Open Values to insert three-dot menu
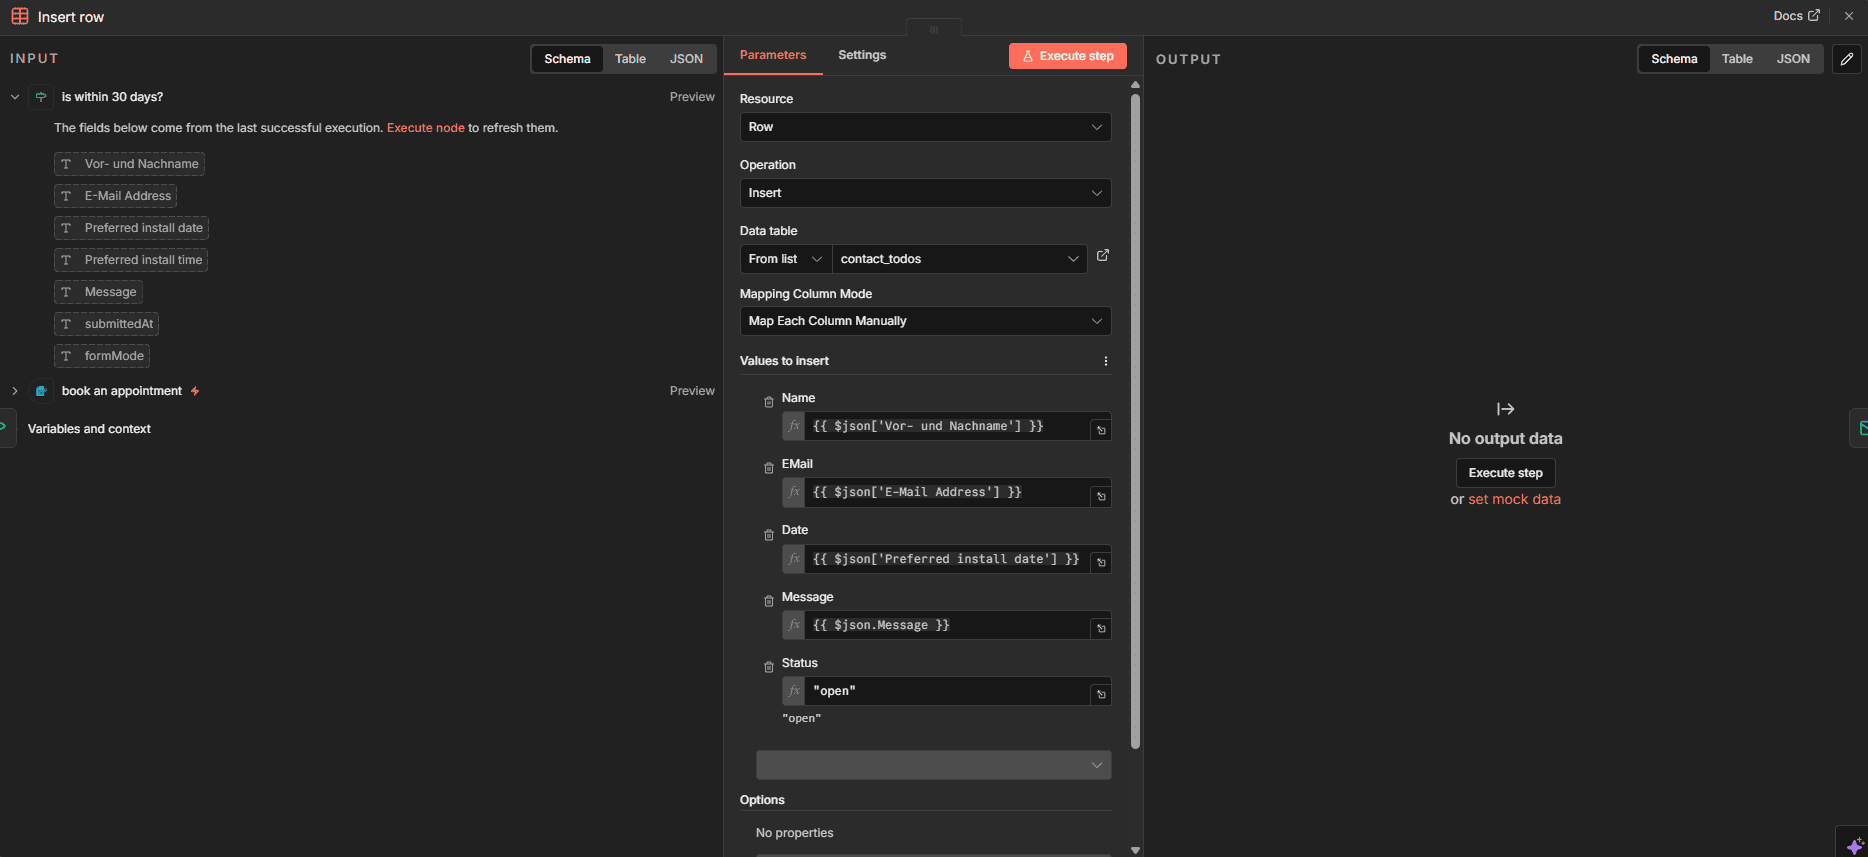The image size is (1868, 857). (x=1105, y=361)
